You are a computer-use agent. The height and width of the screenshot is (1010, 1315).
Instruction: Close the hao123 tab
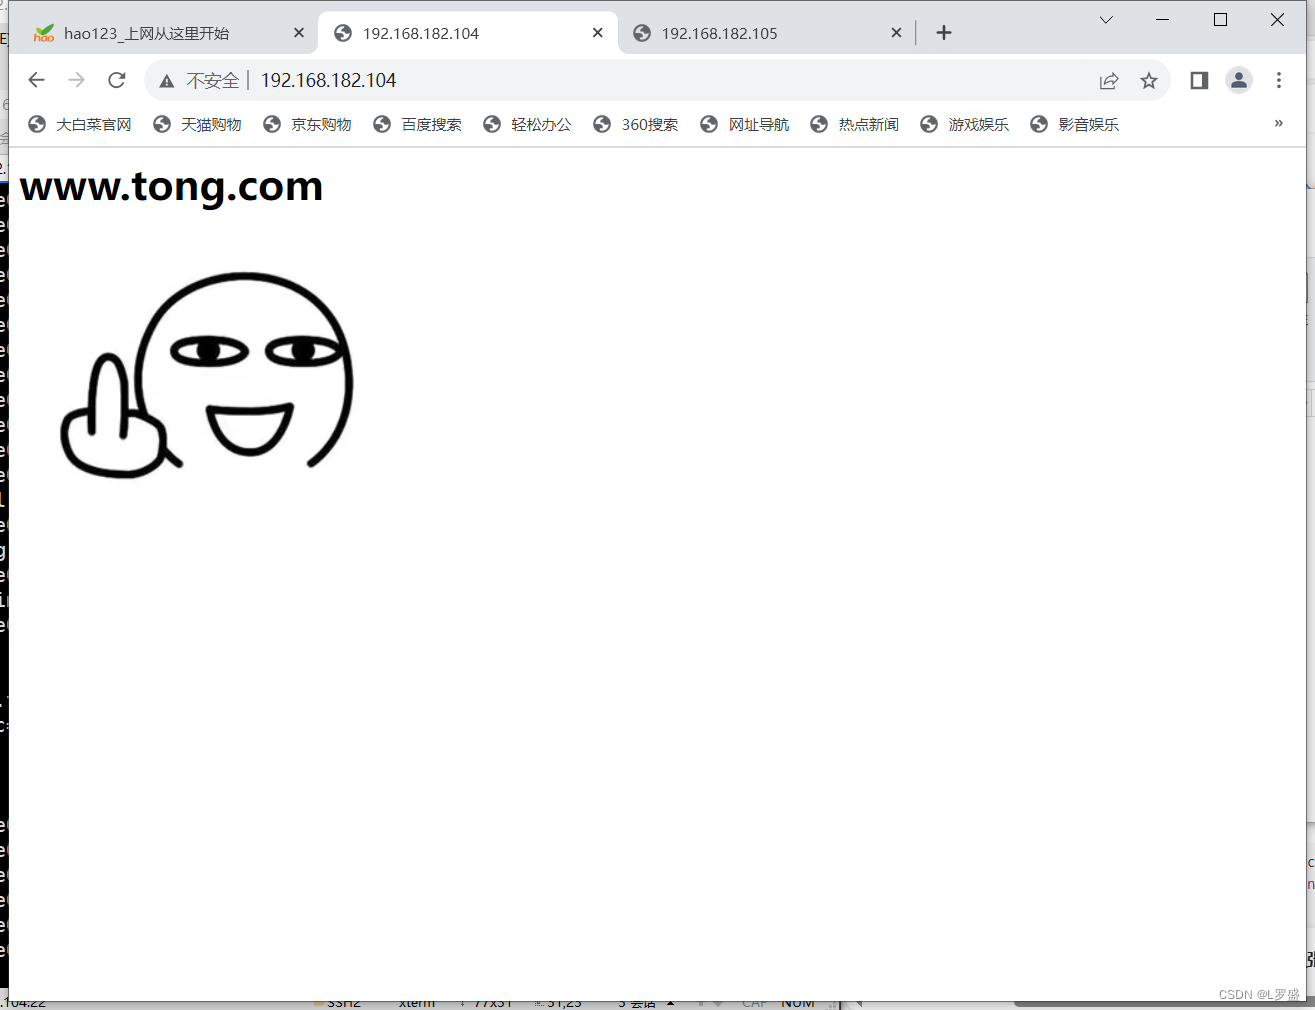tap(299, 33)
